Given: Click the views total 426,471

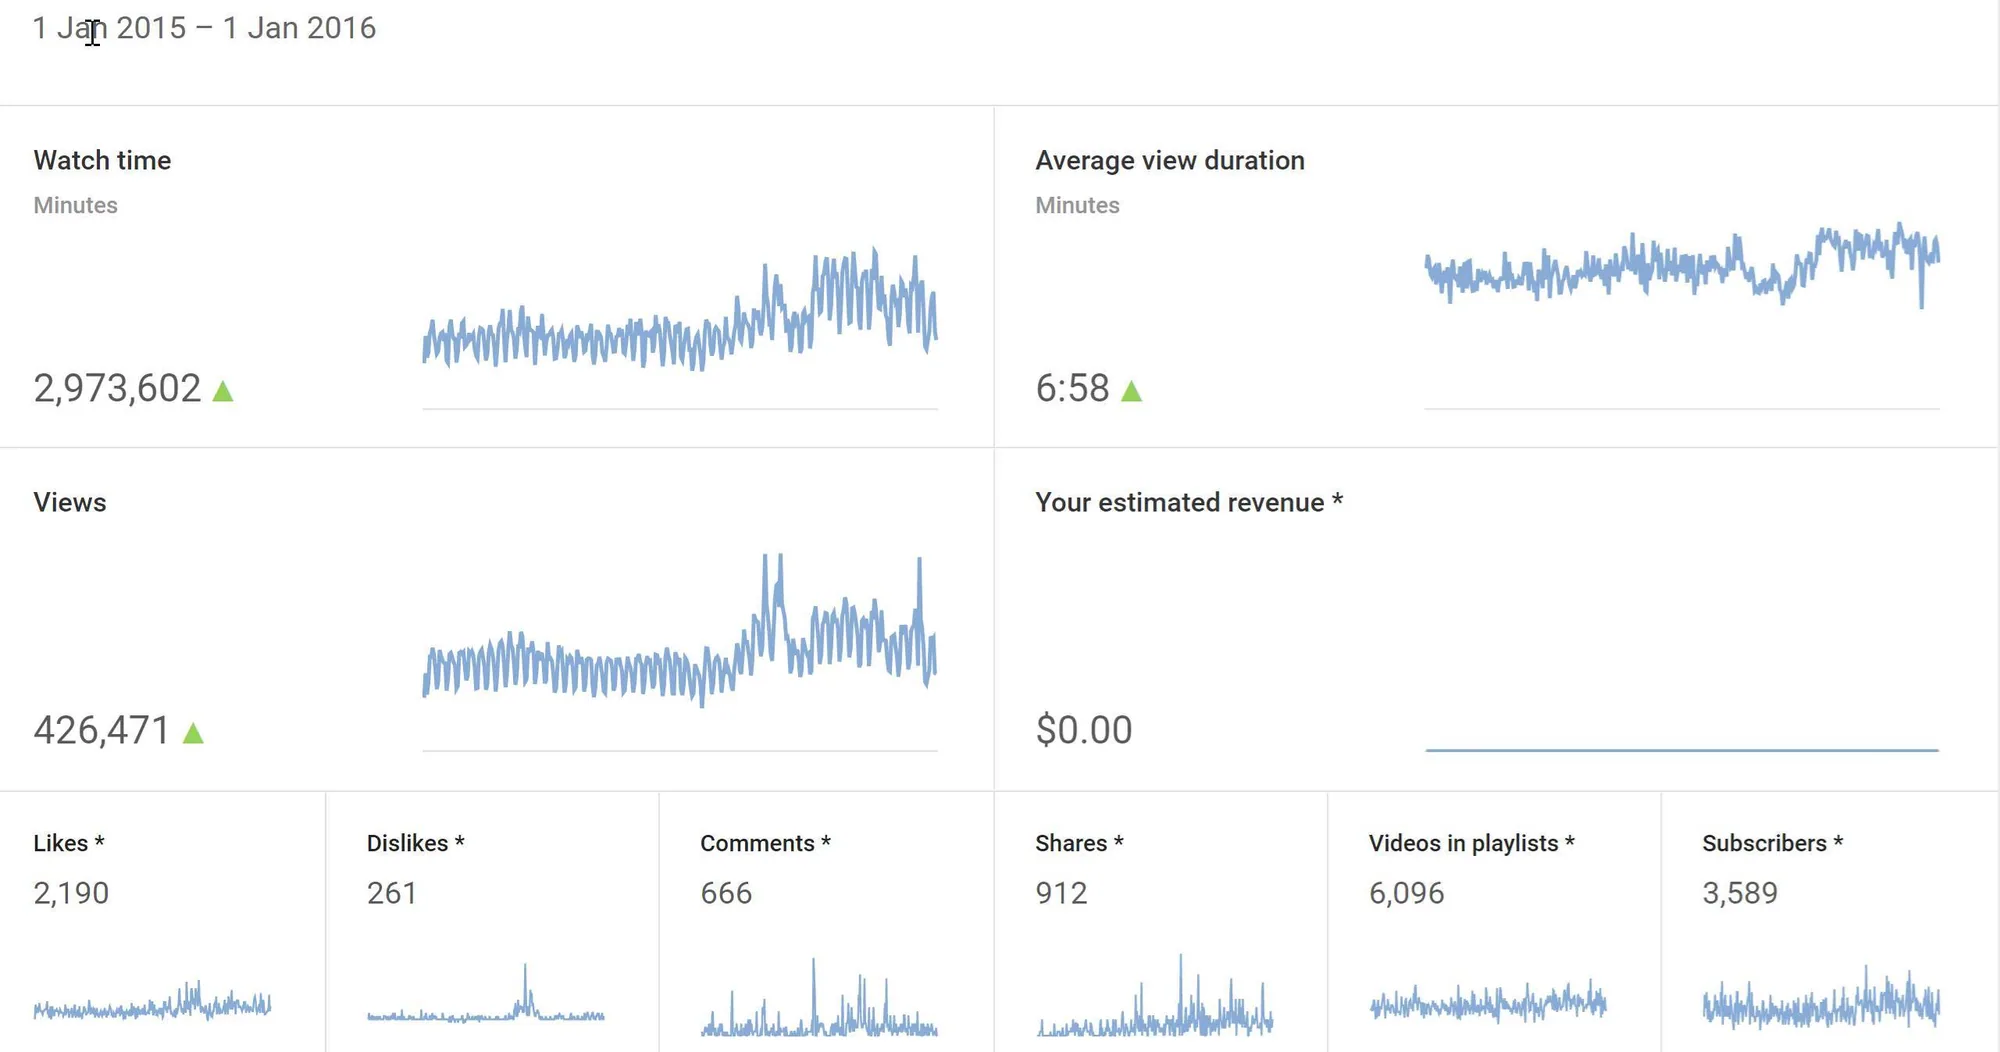Looking at the screenshot, I should (x=102, y=730).
